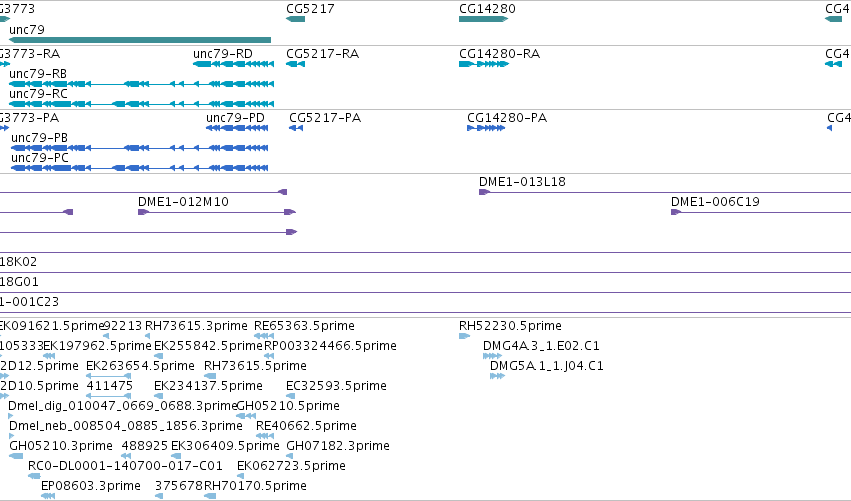Click the EK263654.5prime EST label
This screenshot has width=851, height=501.
(141, 366)
